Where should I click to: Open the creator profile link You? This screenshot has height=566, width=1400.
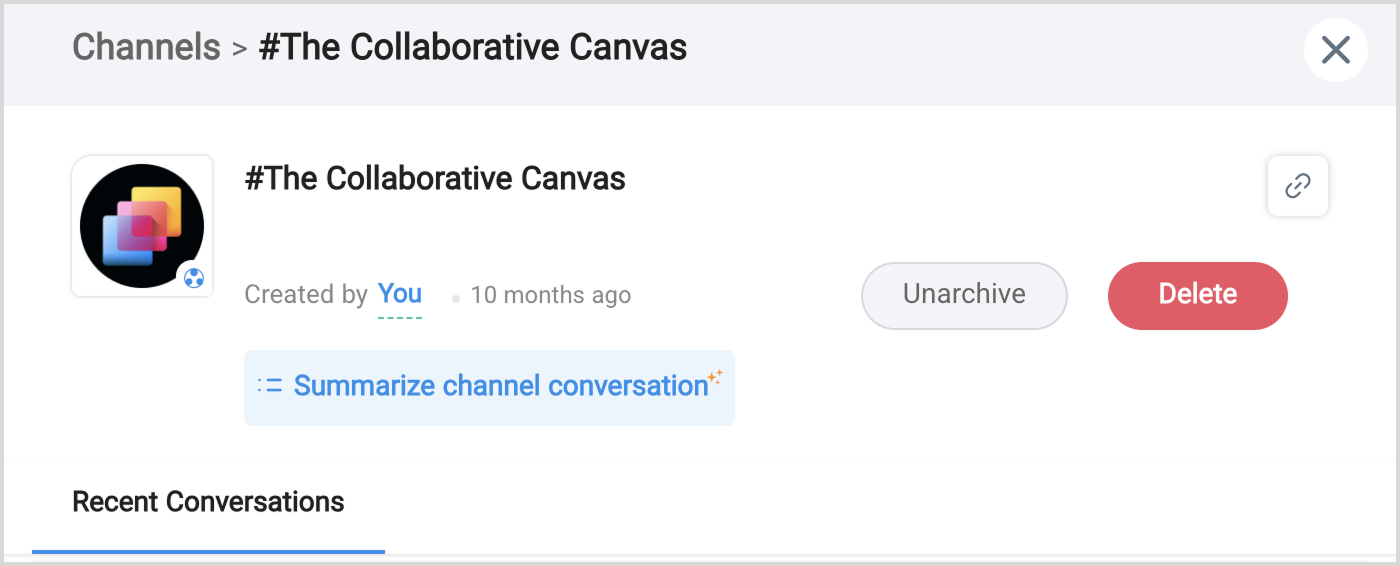coord(399,294)
